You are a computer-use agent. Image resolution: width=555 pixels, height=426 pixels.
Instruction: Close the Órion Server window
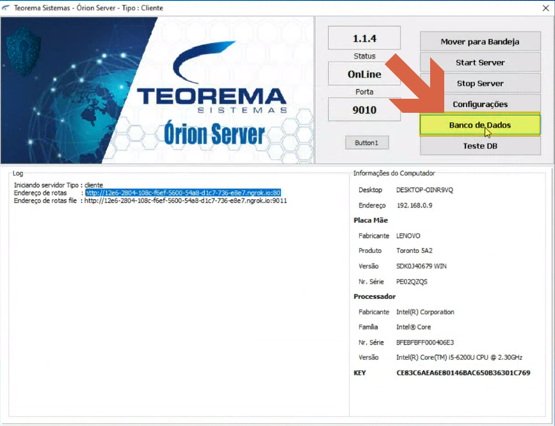pyautogui.click(x=546, y=8)
